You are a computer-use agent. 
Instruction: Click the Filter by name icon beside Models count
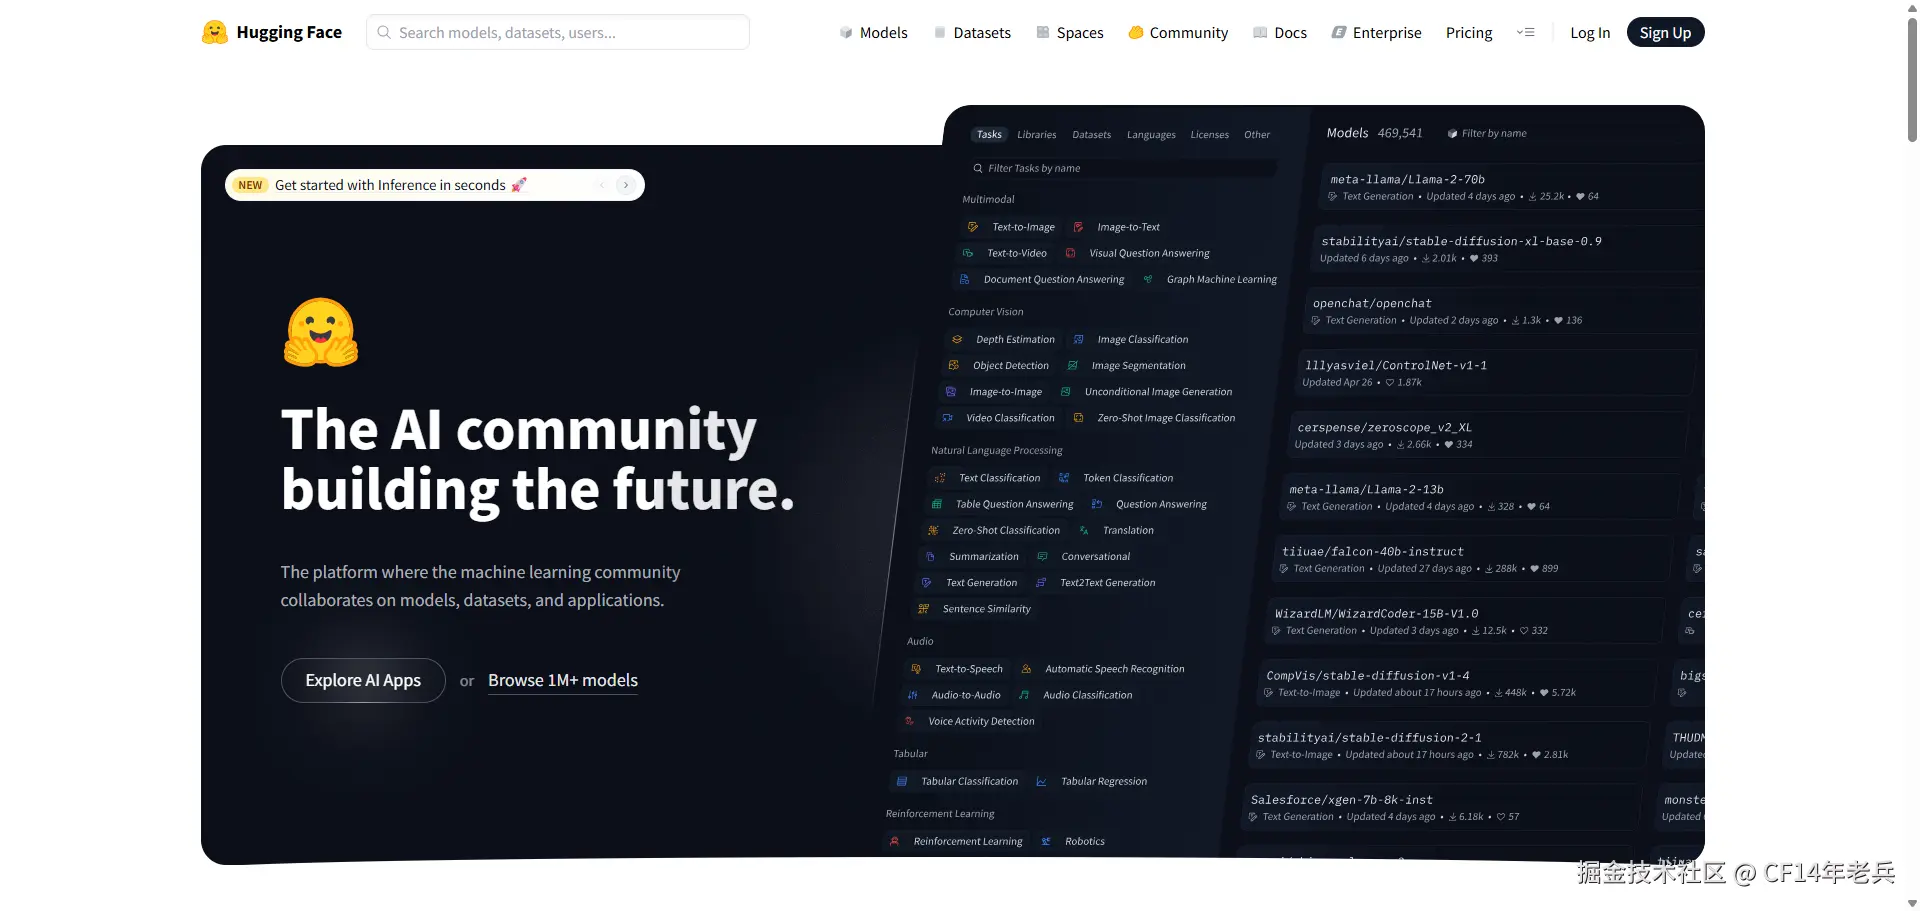coord(1452,134)
